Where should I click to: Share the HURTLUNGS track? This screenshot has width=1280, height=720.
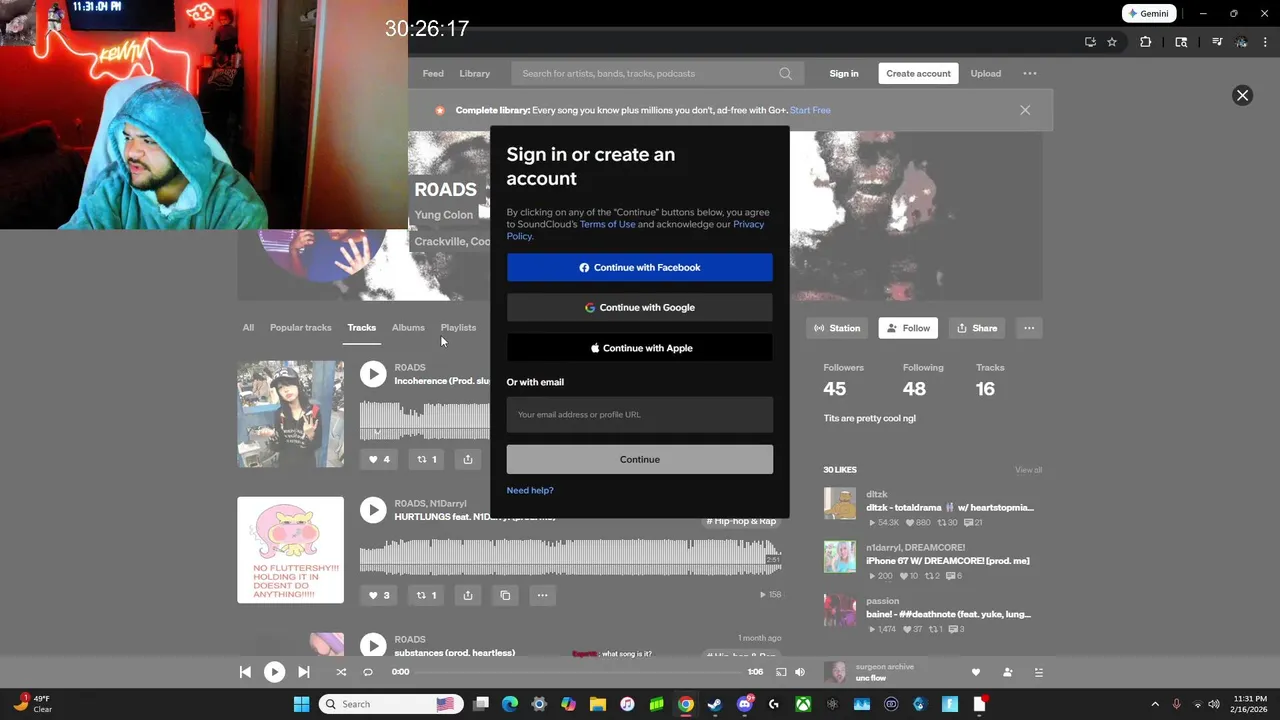pyautogui.click(x=468, y=595)
